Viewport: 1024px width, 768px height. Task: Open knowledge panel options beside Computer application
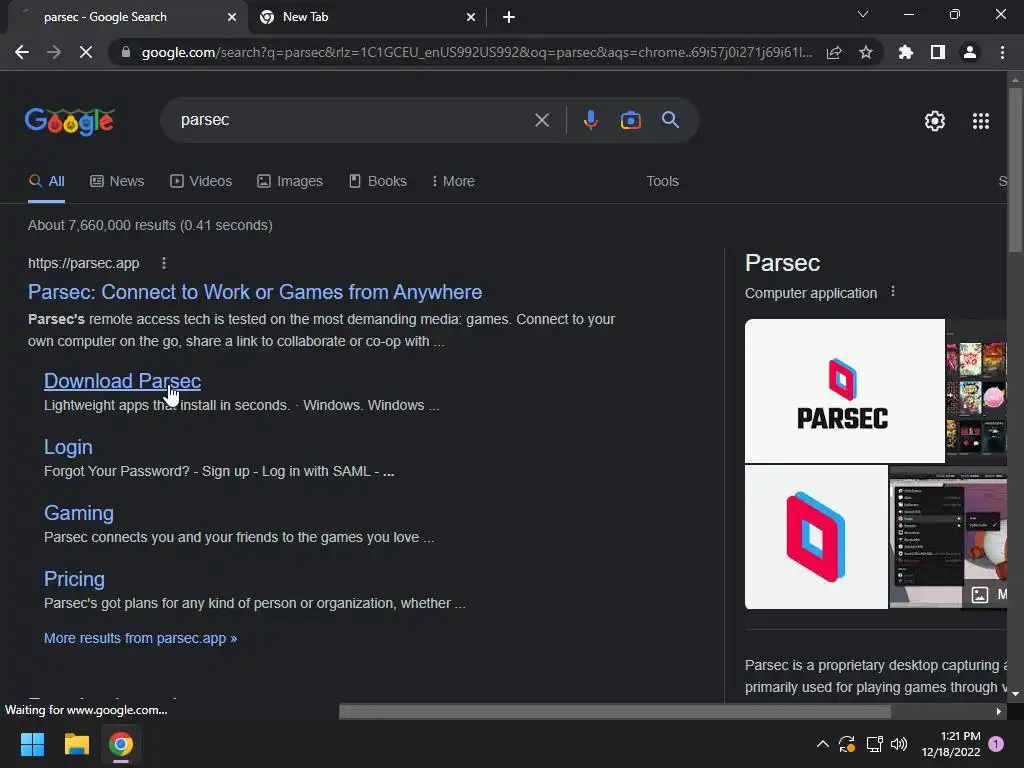(x=893, y=292)
